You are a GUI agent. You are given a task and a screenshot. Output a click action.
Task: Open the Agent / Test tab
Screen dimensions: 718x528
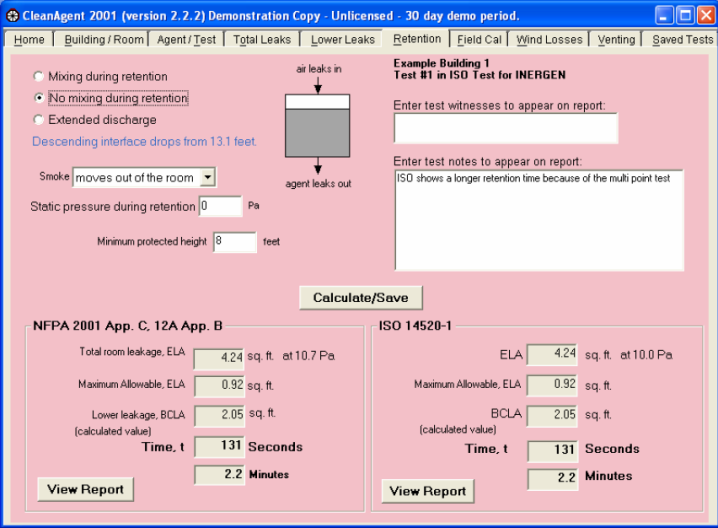coord(186,40)
